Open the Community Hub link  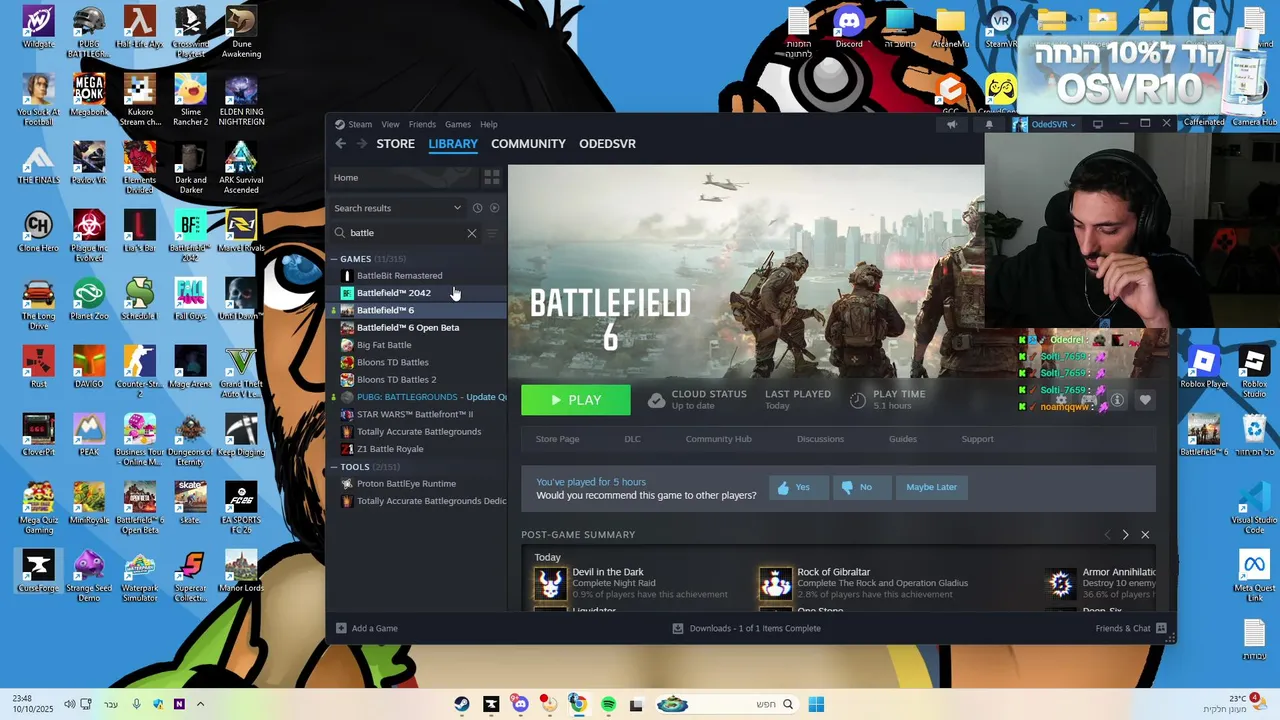coord(718,439)
